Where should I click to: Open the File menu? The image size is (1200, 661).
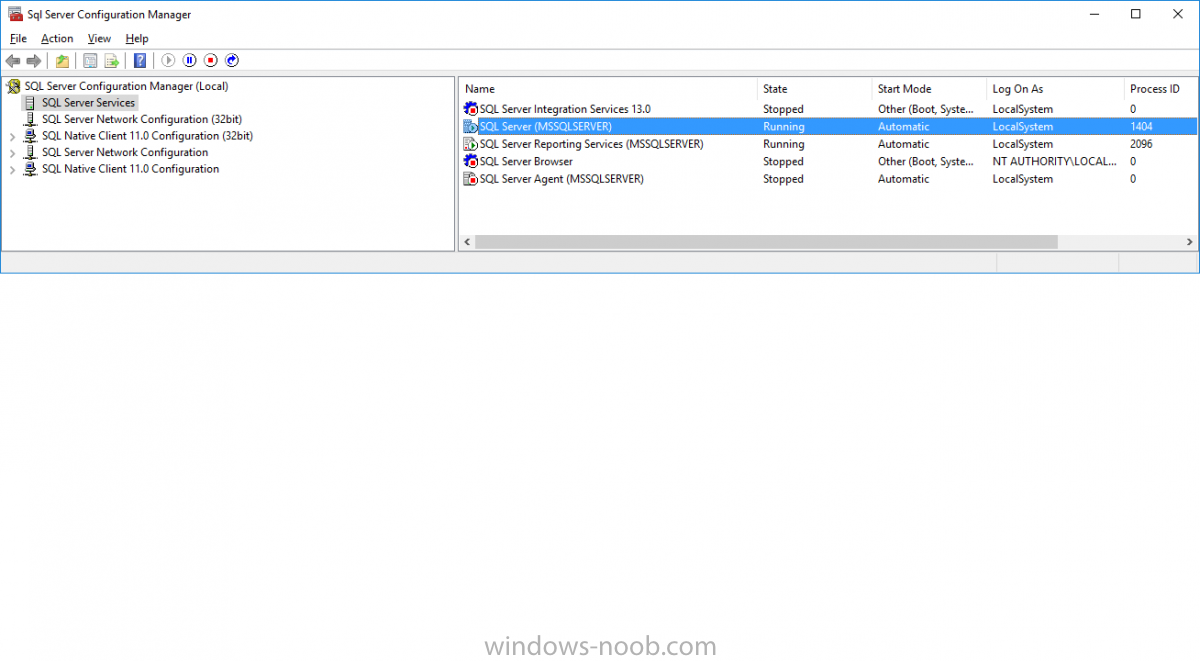coord(18,38)
